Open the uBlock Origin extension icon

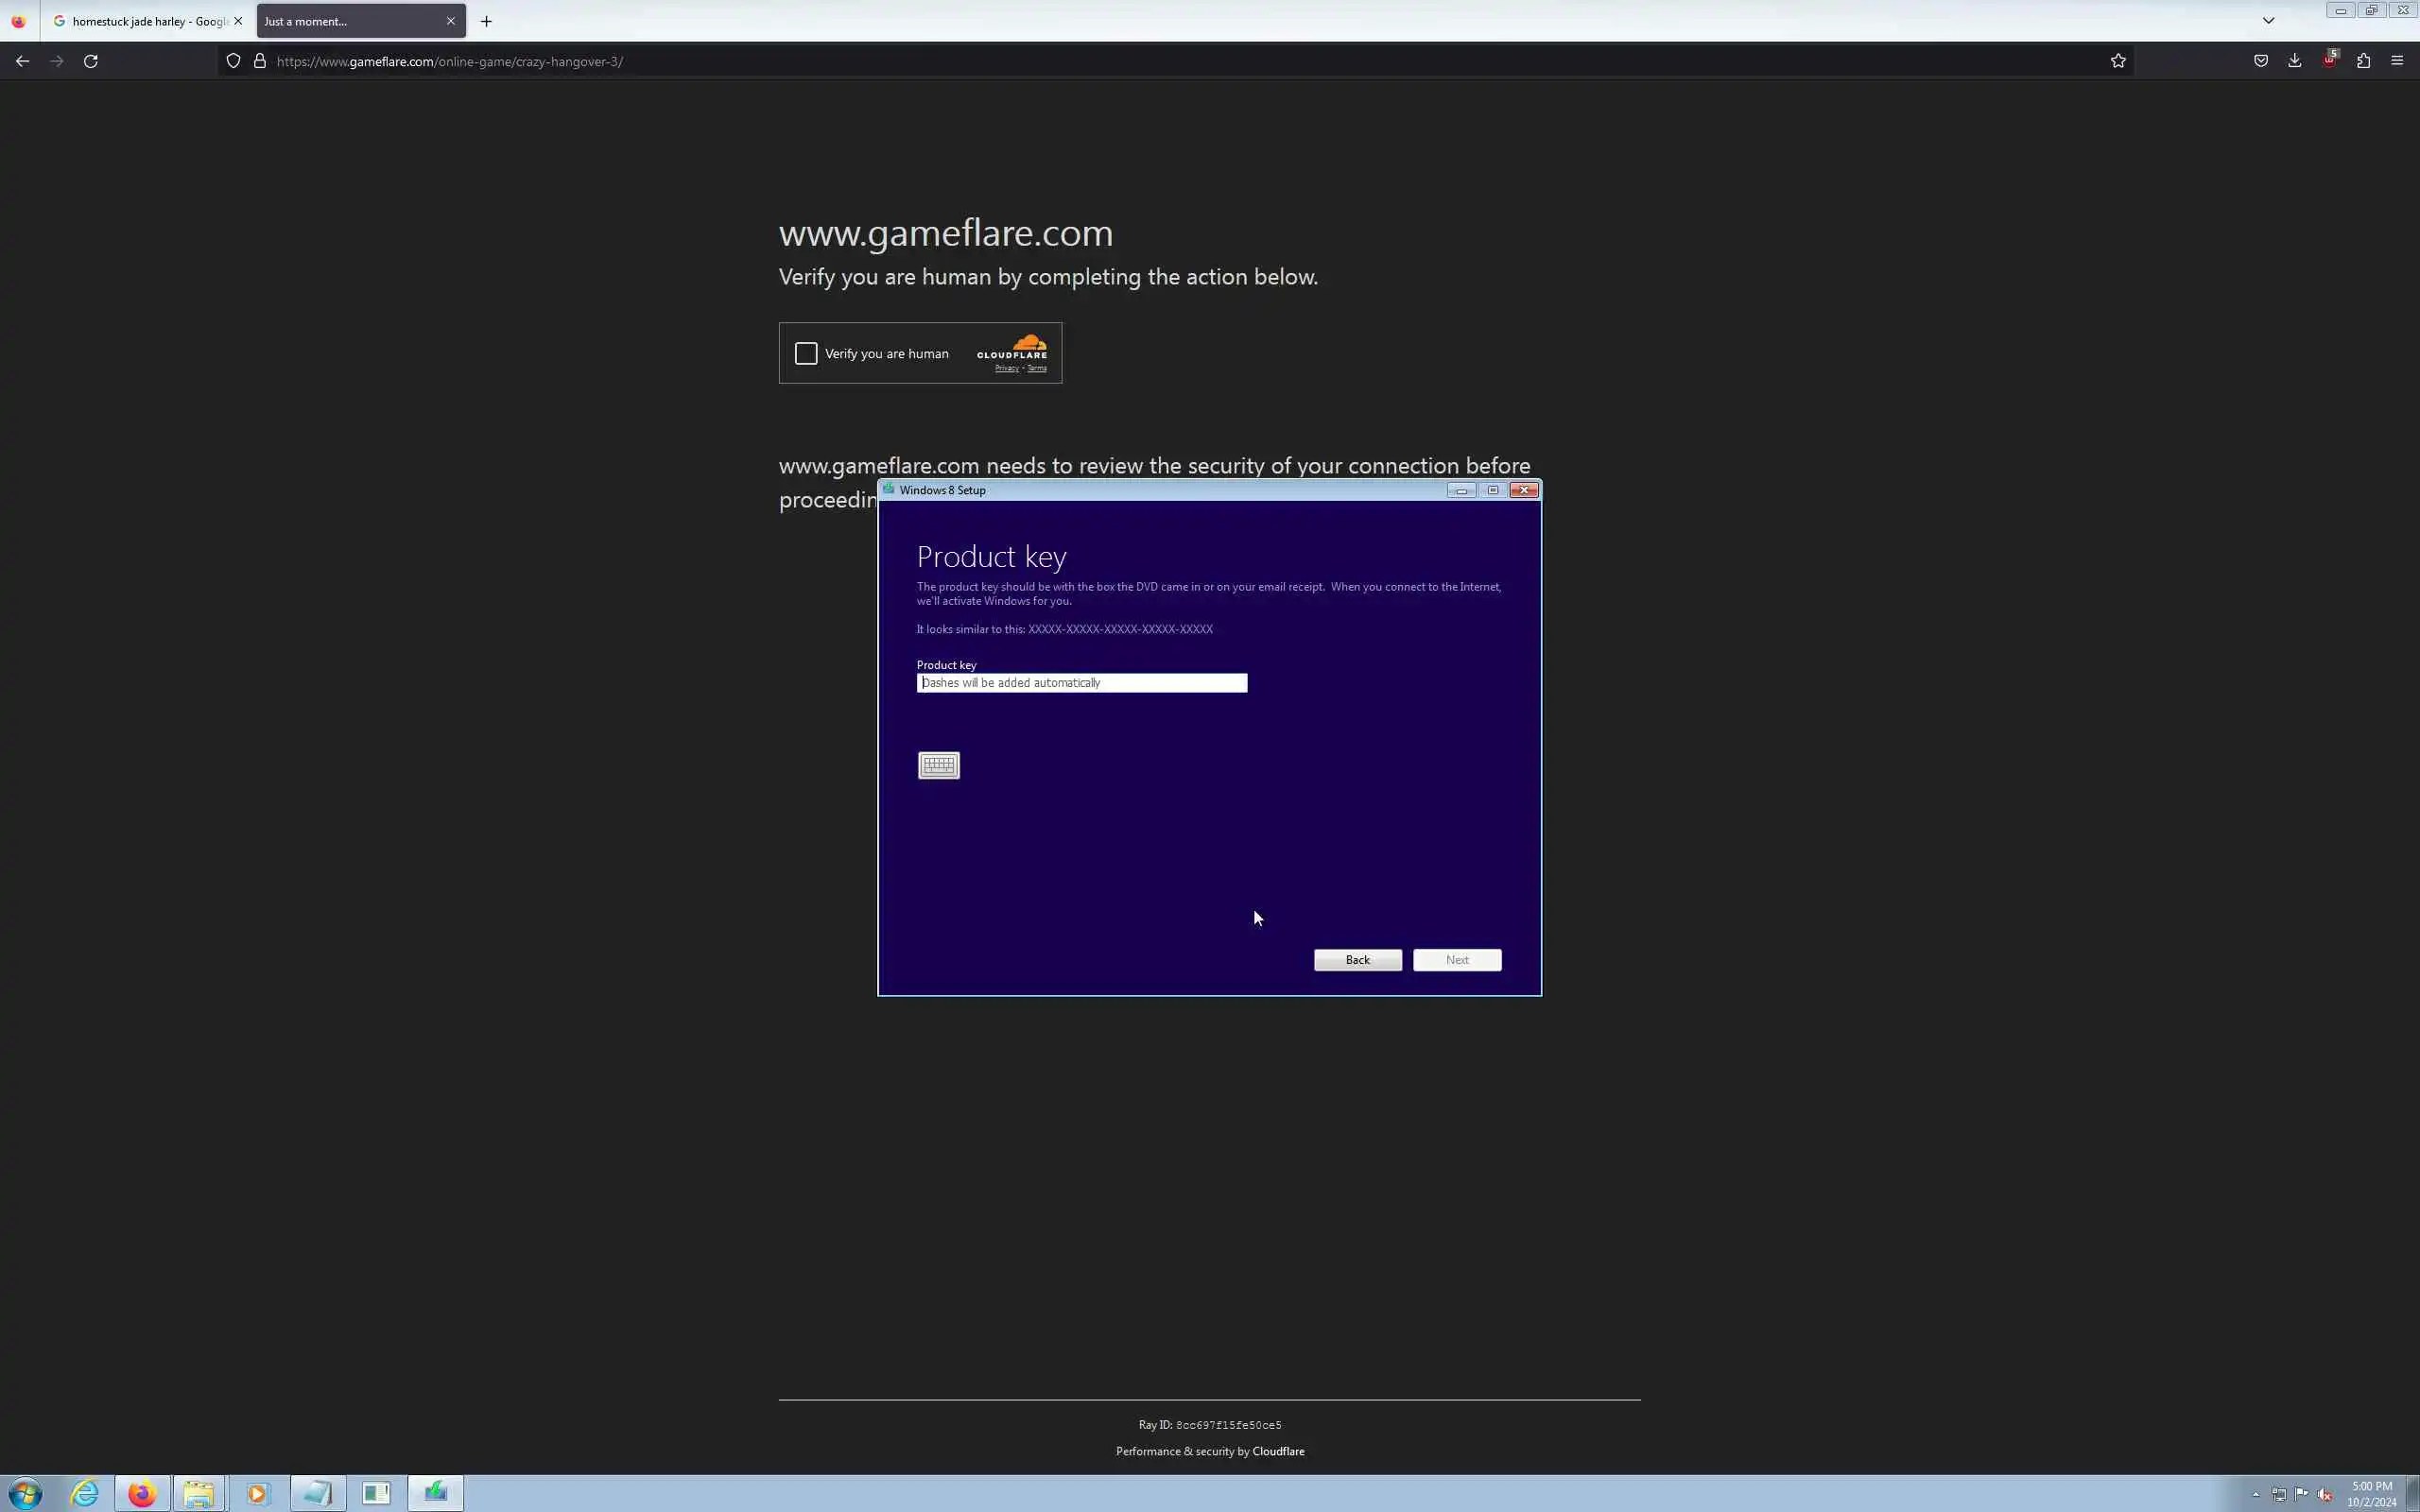click(x=2329, y=61)
